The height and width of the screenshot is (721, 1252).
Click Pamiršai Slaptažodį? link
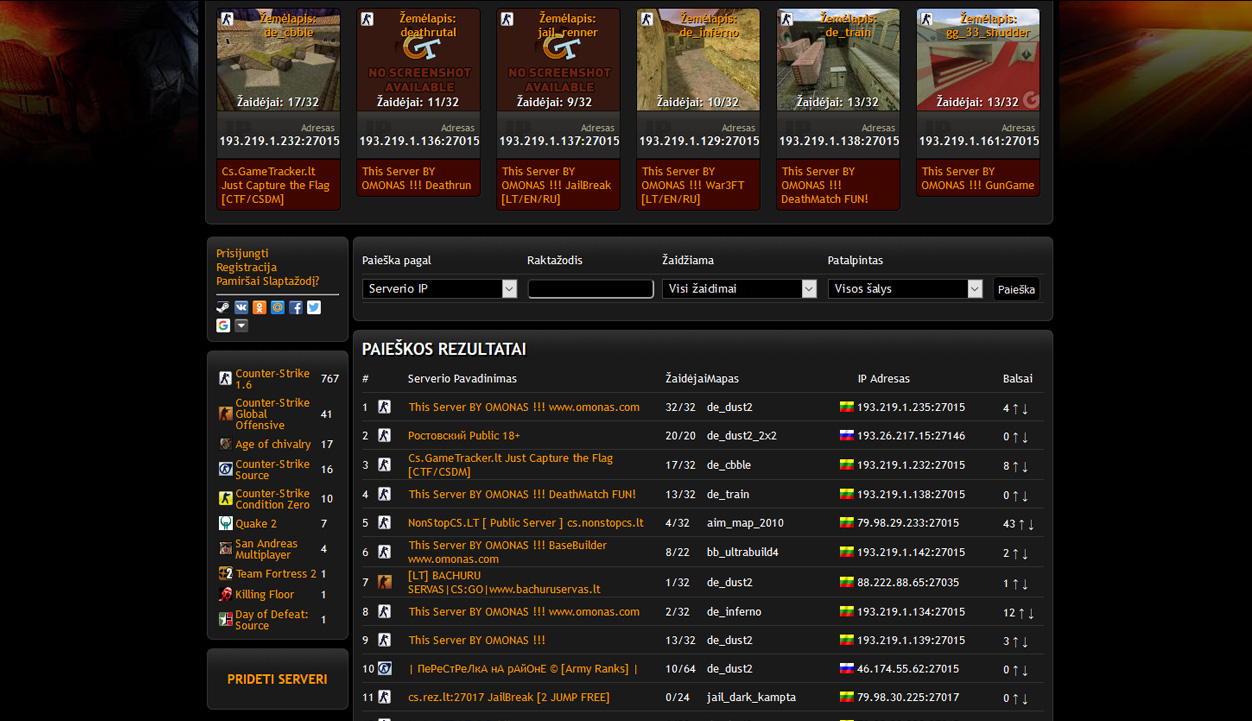point(268,282)
